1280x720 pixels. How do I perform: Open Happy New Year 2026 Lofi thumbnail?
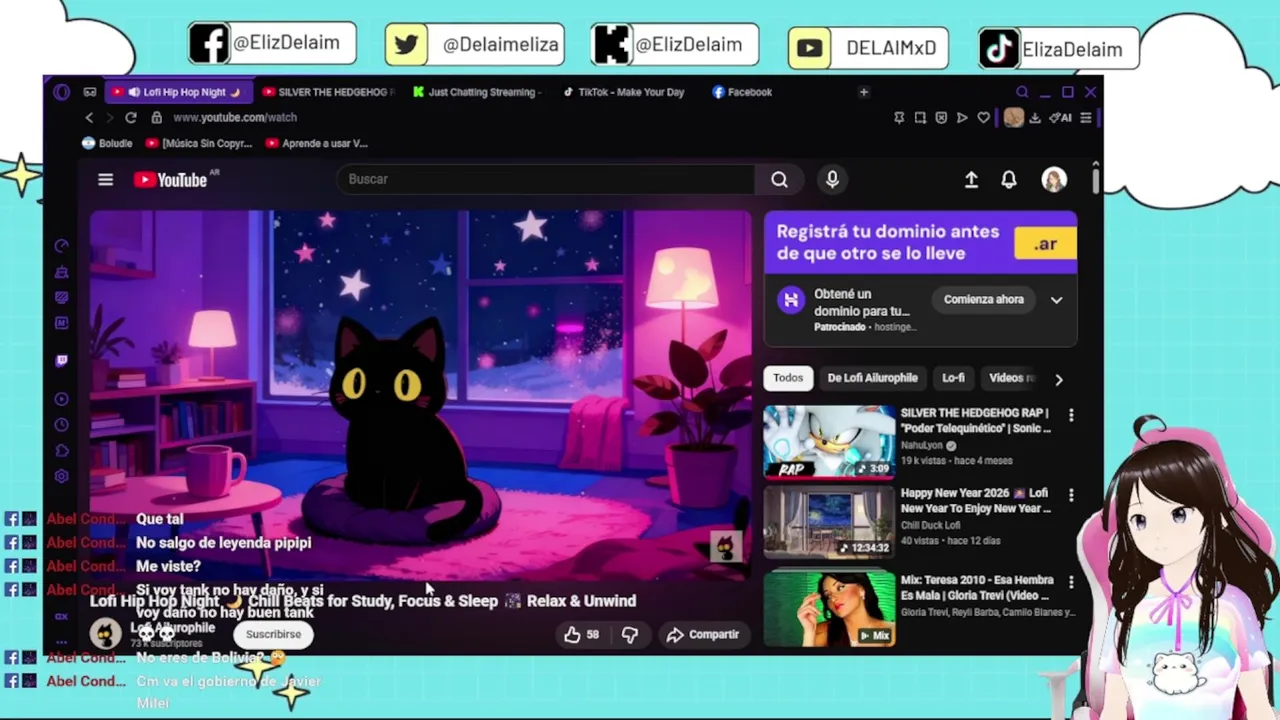click(829, 521)
